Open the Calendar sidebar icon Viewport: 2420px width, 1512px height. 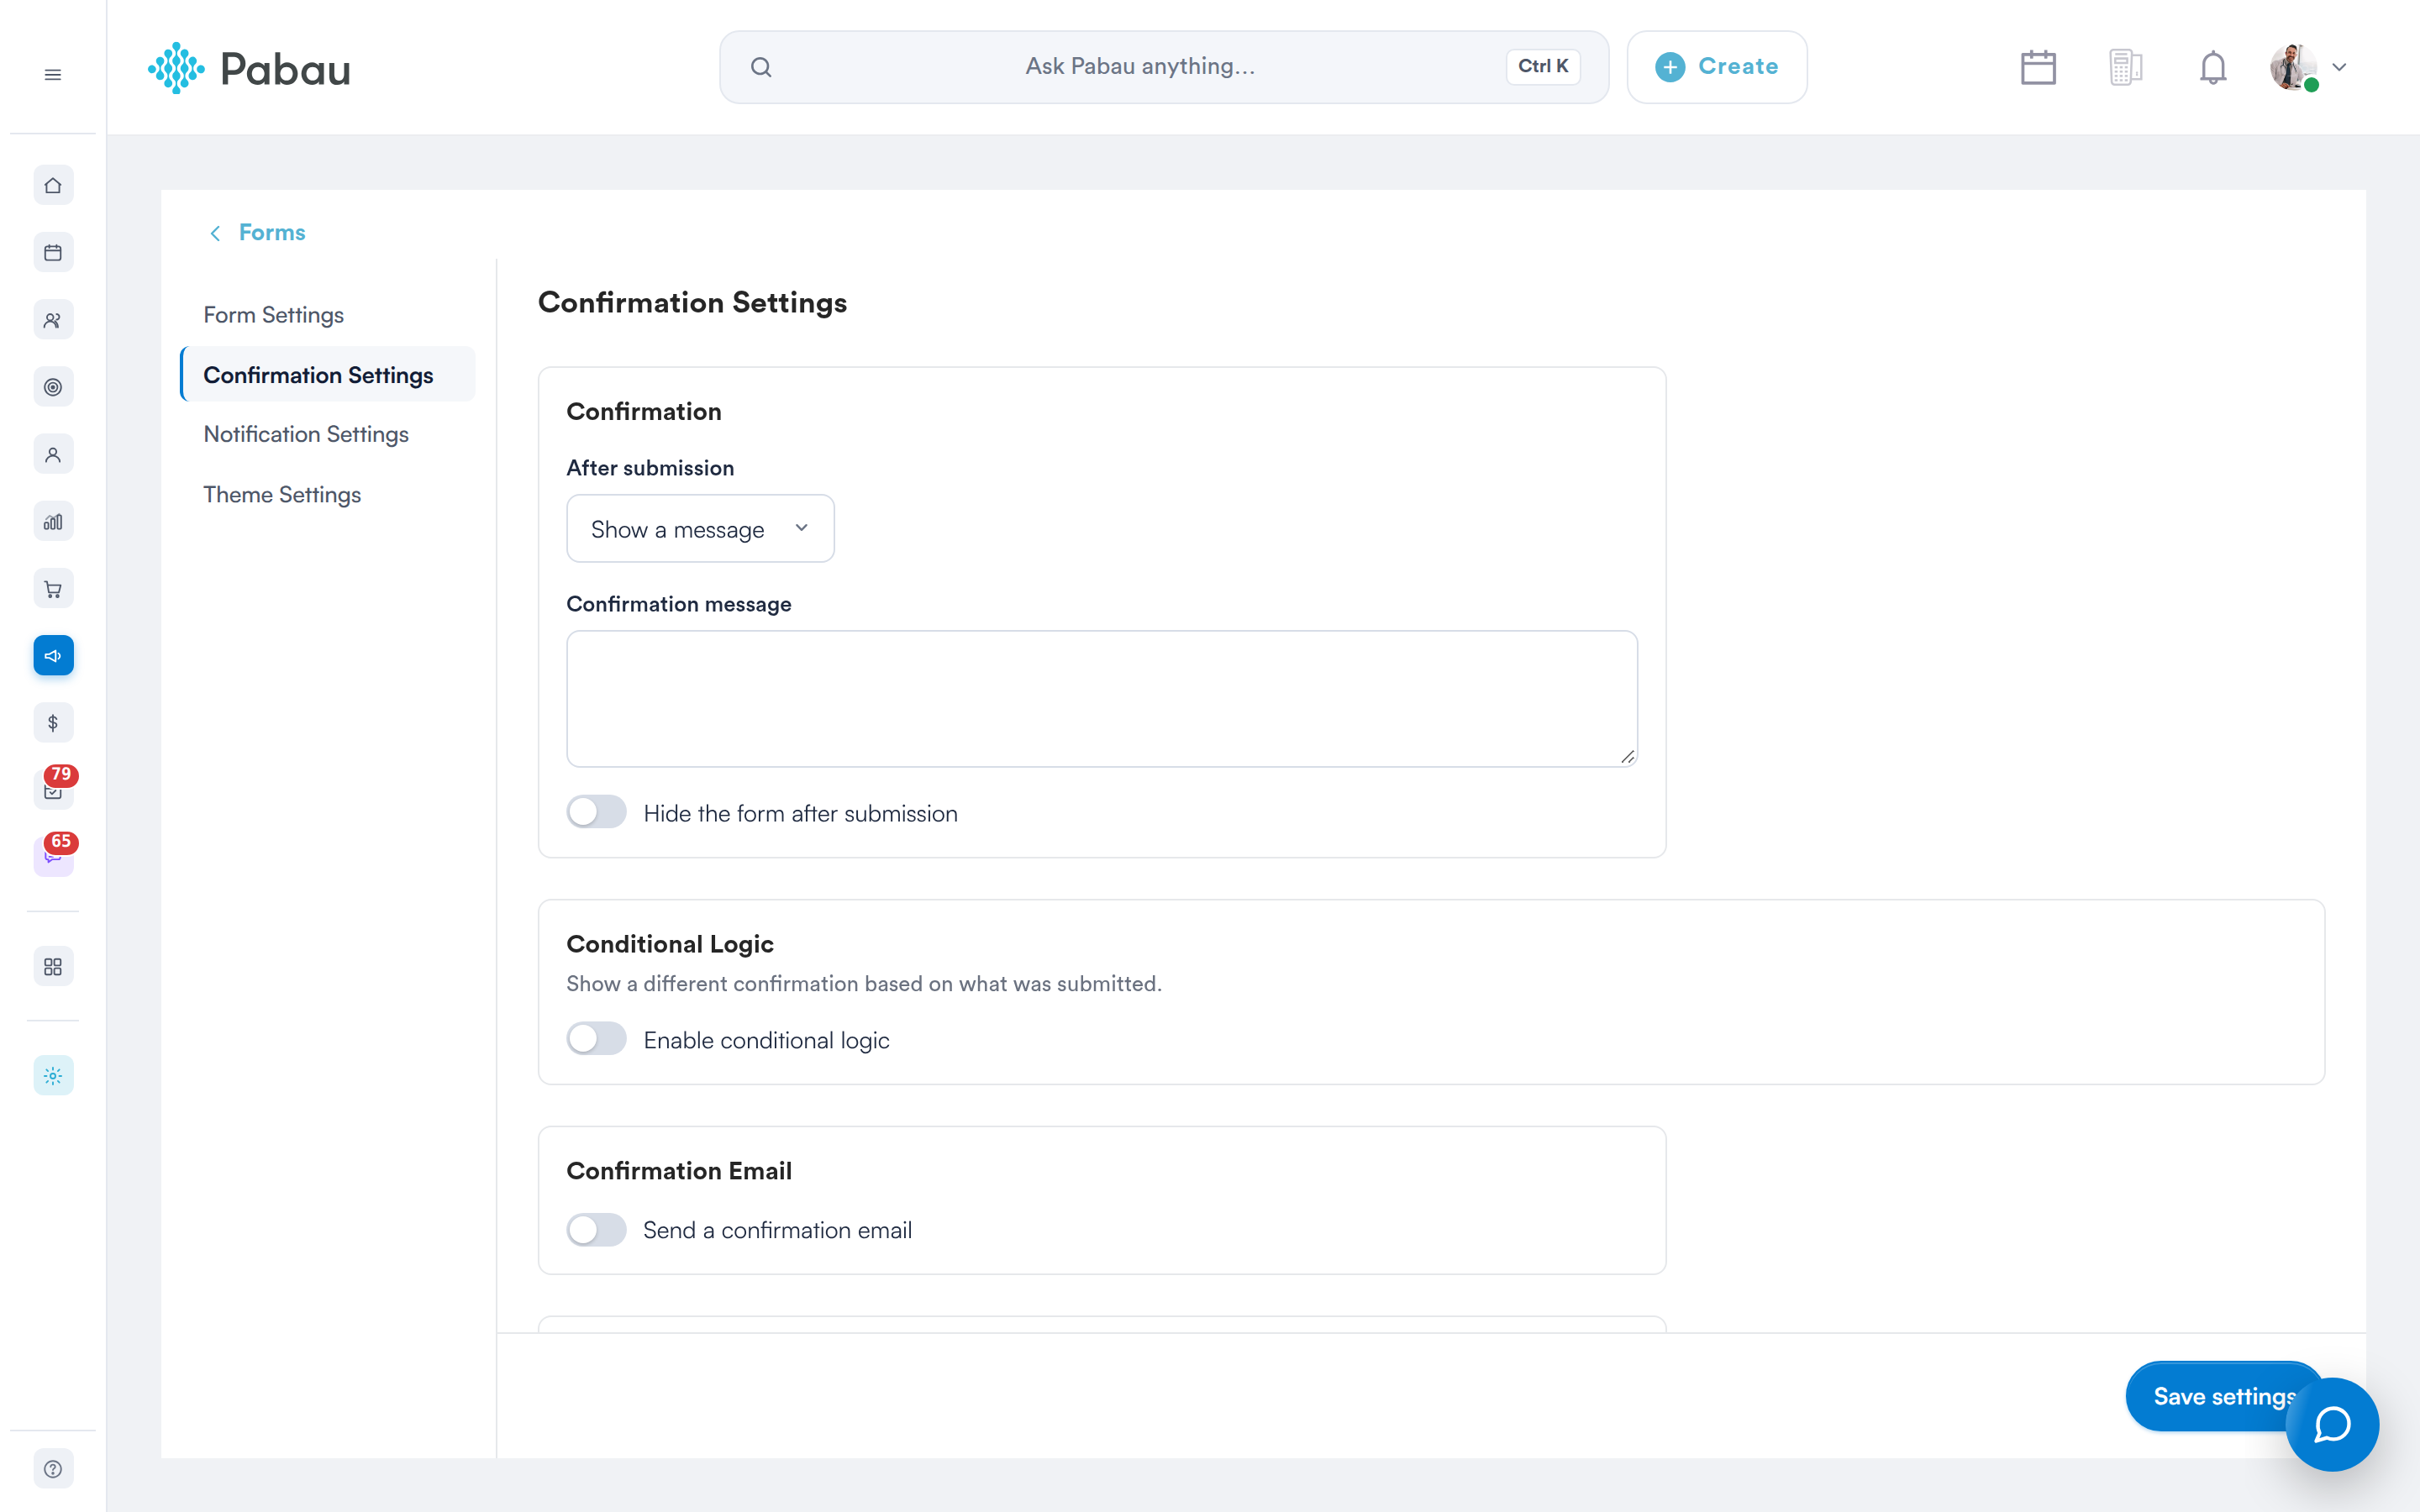(53, 252)
